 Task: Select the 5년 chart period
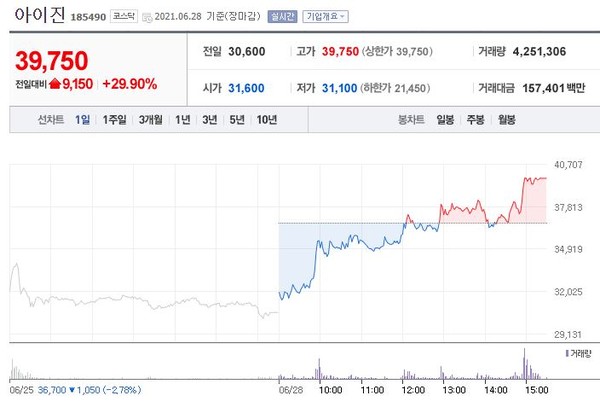tap(237, 120)
